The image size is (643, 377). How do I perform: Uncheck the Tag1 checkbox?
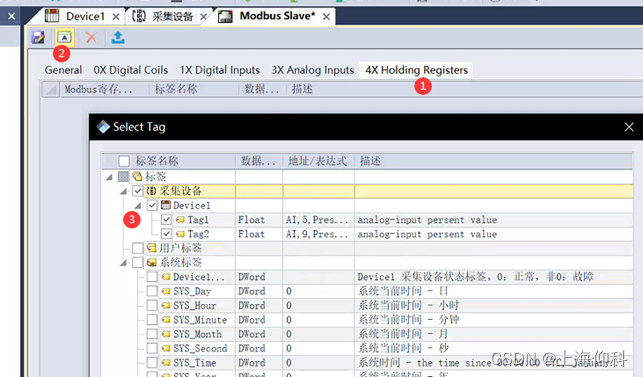pos(166,220)
